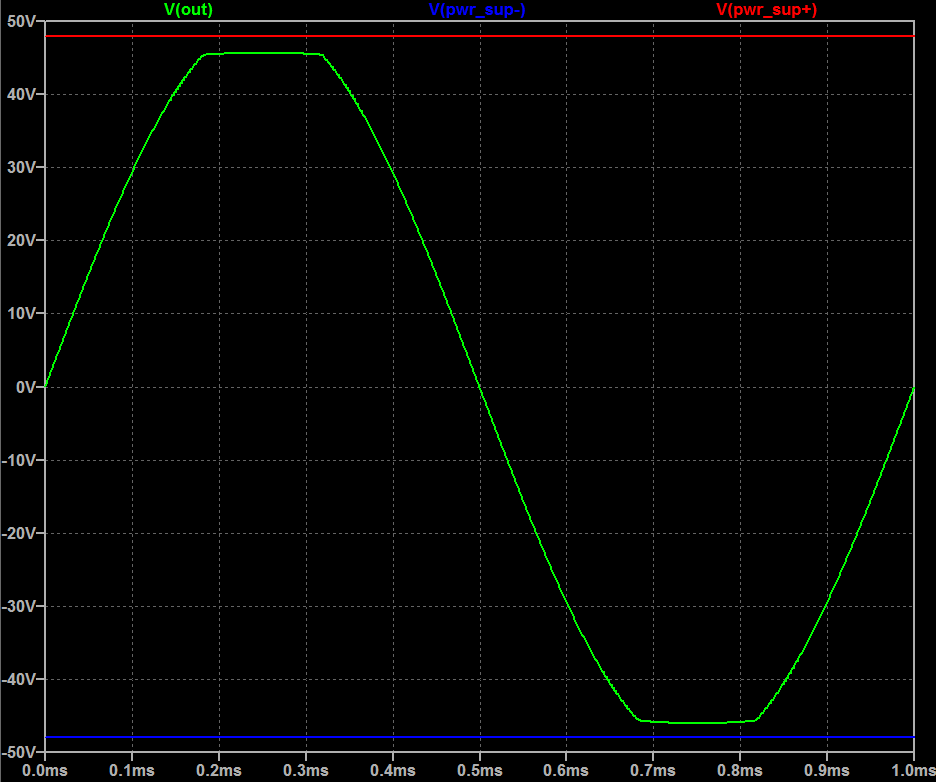
Task: Click the 0.0ms label on the time axis
Action: tap(45, 771)
